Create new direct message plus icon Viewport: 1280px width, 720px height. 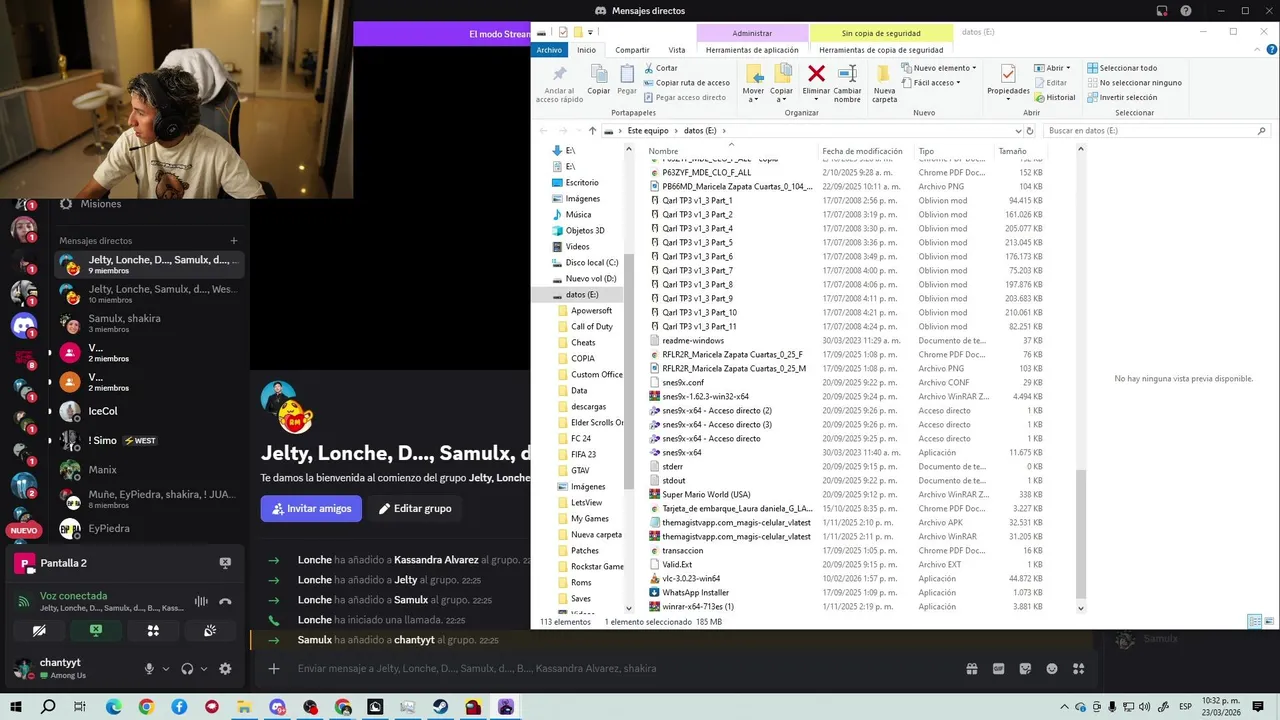coord(234,241)
